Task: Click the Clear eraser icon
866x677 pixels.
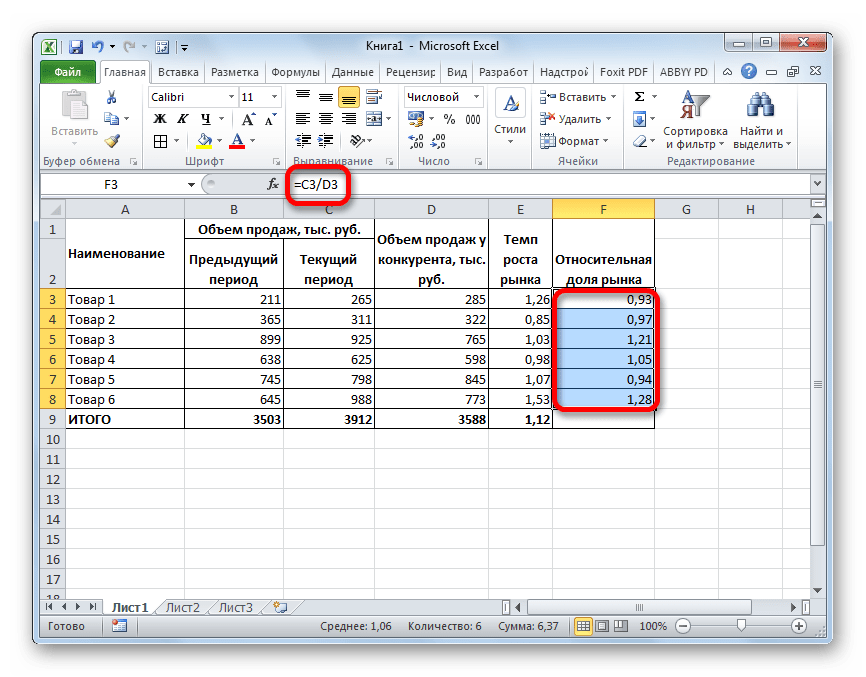Action: point(640,141)
